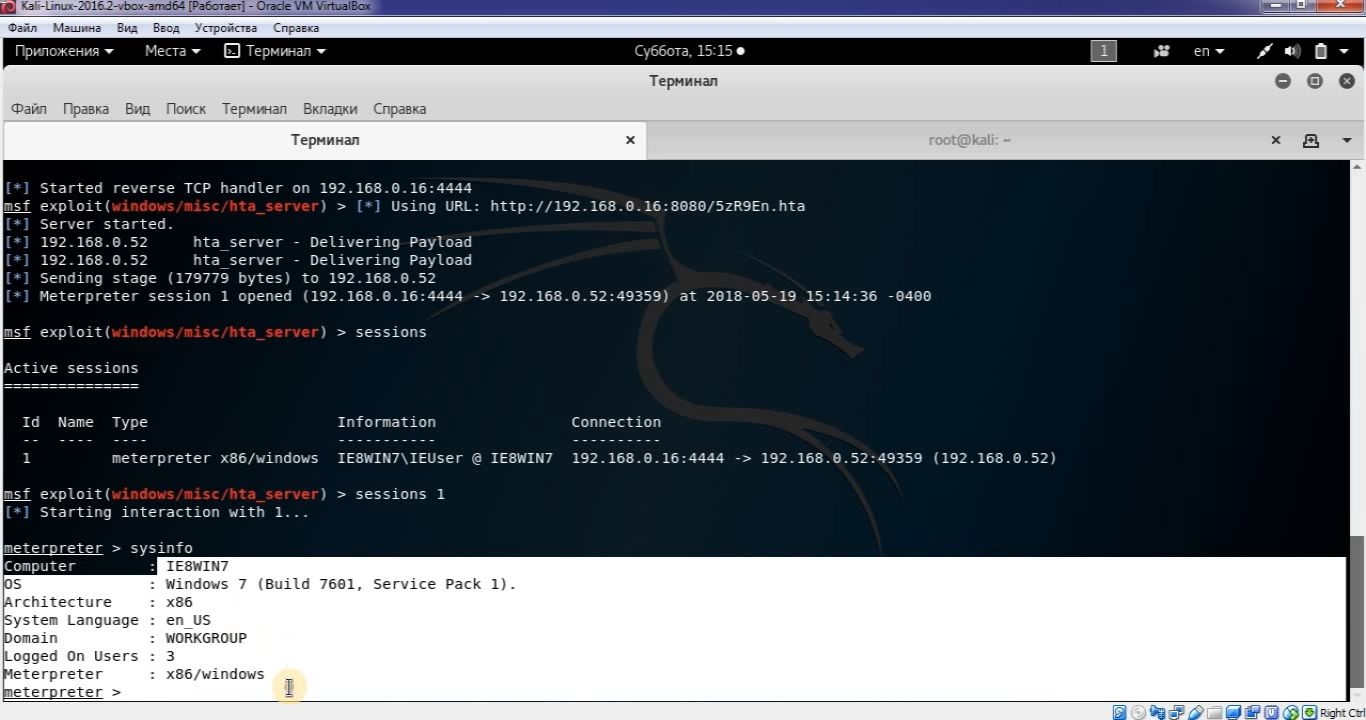Image resolution: width=1366 pixels, height=720 pixels.
Task: Click 'IE8WIN7\IEUser @ IE8WIN7' in sessions table
Action: click(445, 458)
